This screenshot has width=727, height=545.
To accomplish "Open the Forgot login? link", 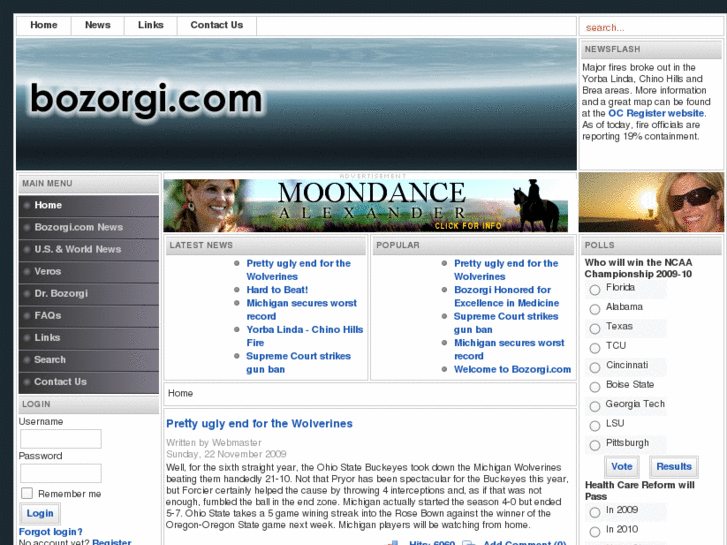I will [x=51, y=532].
